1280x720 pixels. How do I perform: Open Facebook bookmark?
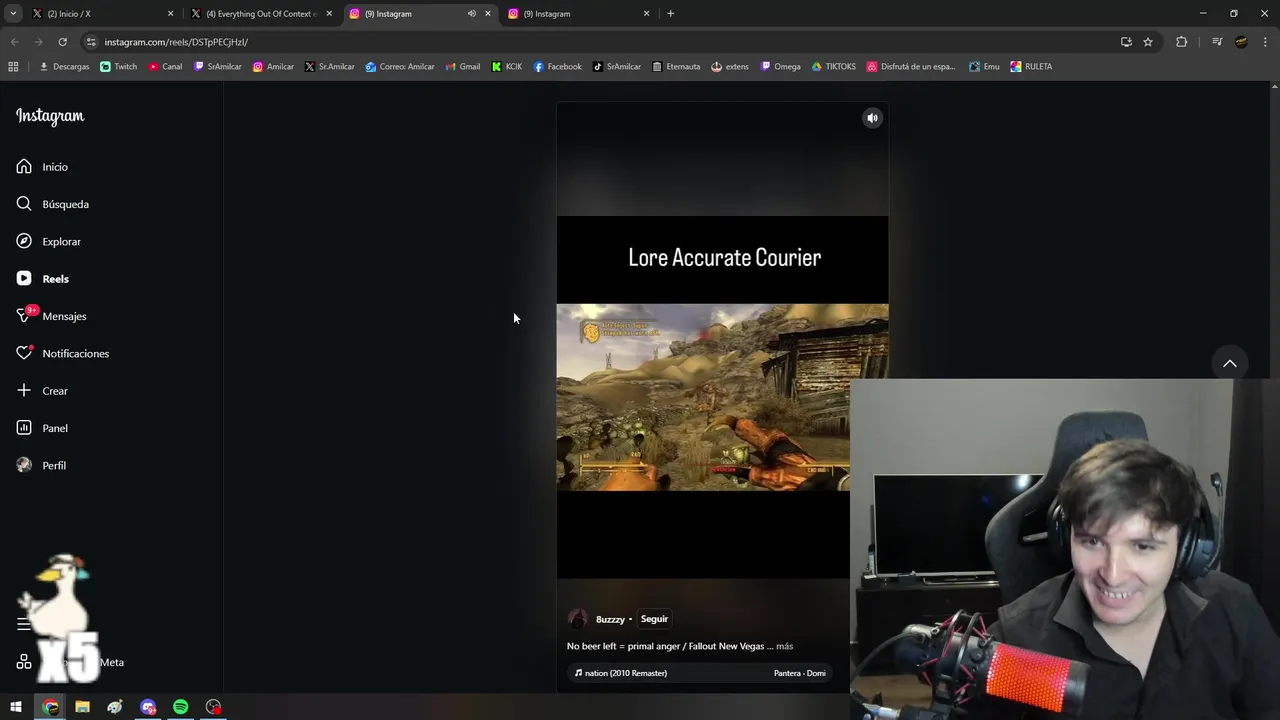557,67
